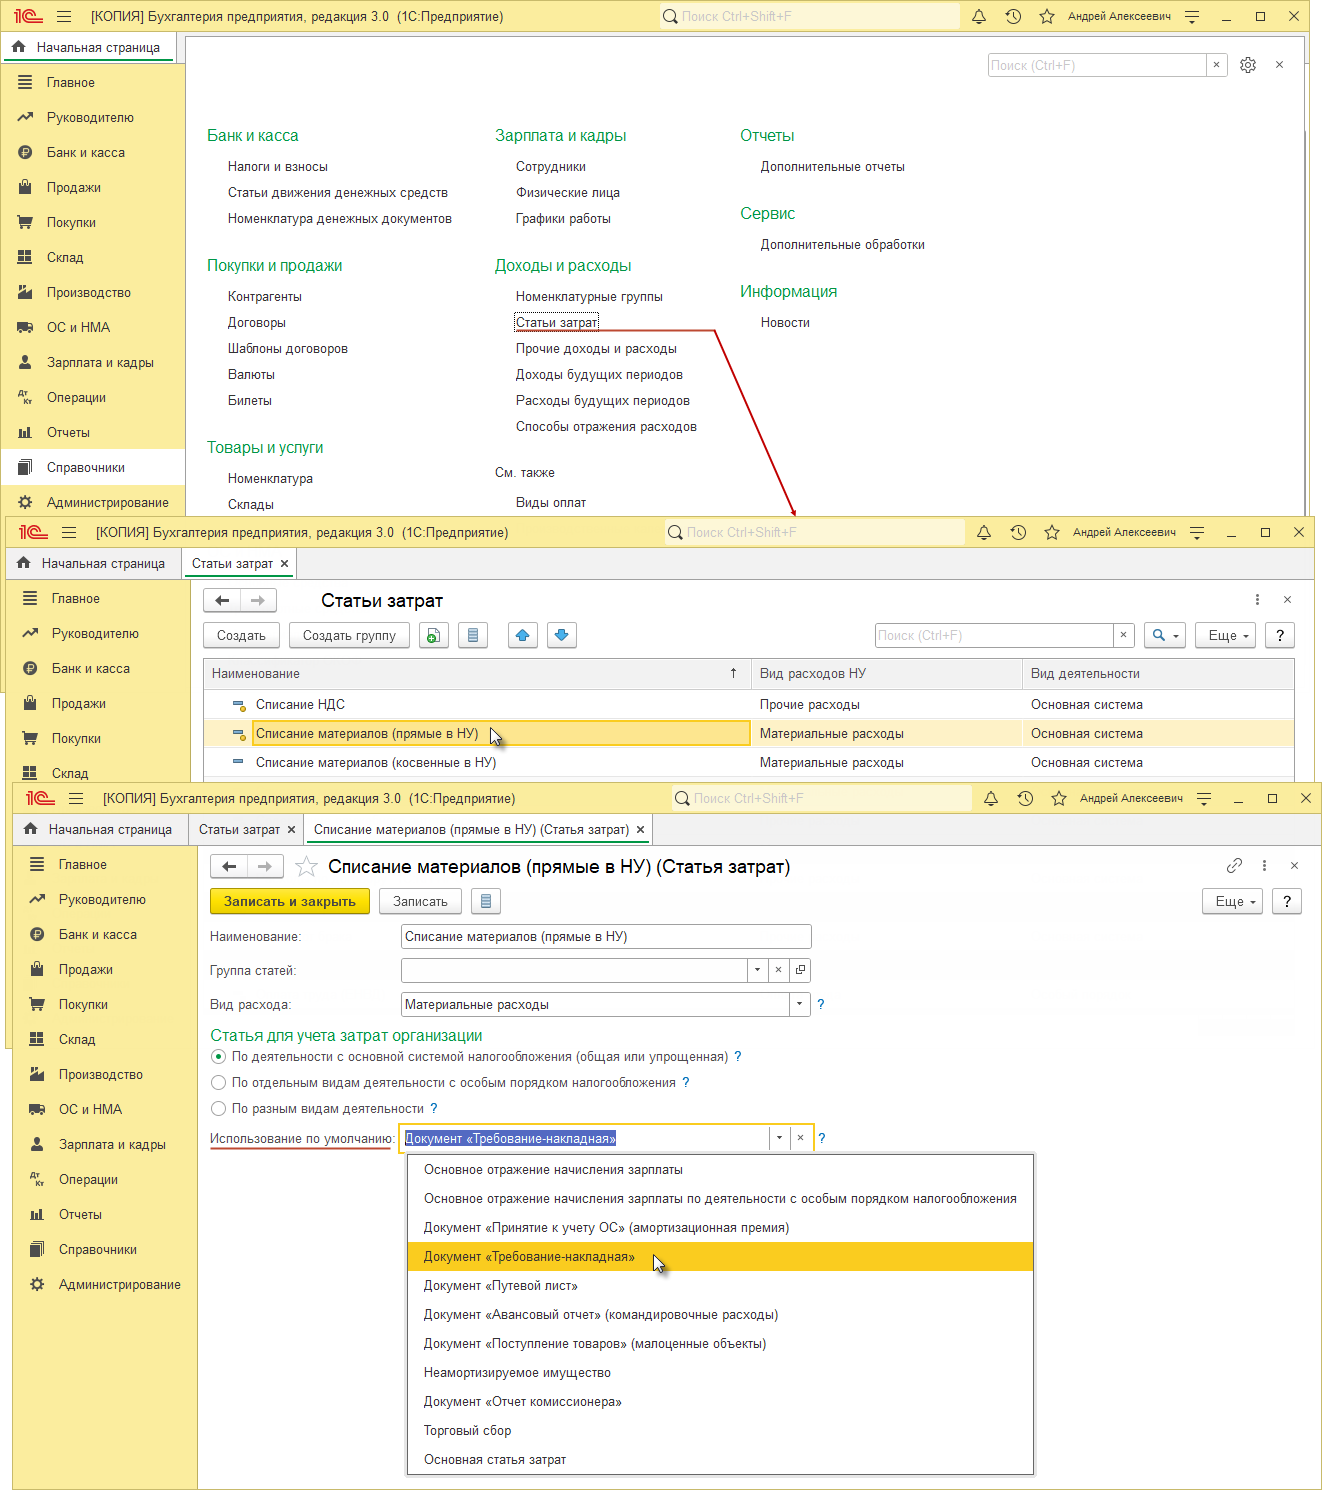Click Записать button
The width and height of the screenshot is (1324, 1492).
(420, 901)
